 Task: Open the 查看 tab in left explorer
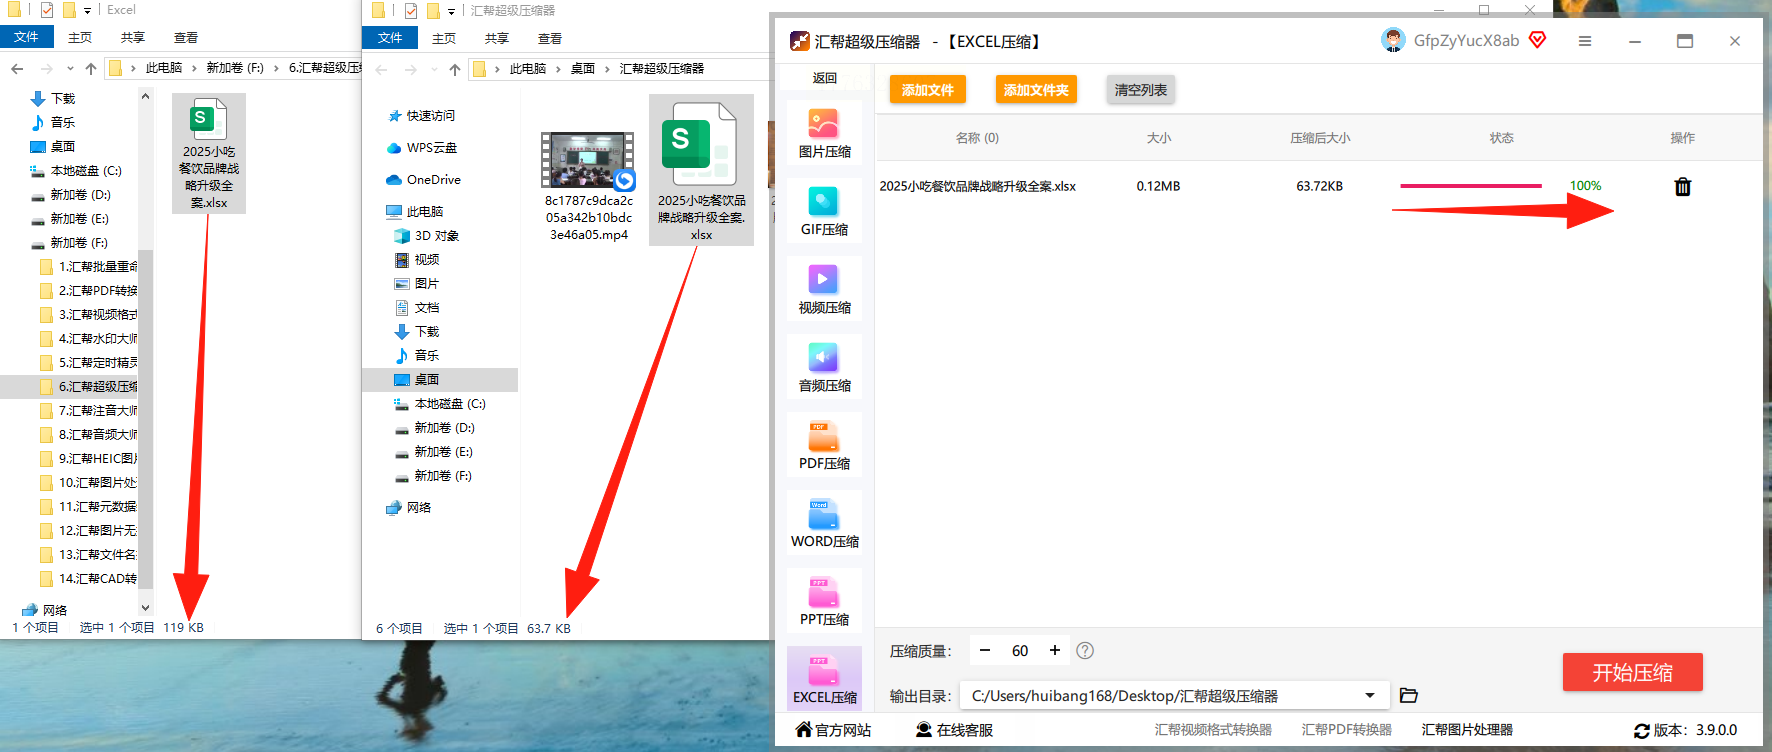pos(186,37)
